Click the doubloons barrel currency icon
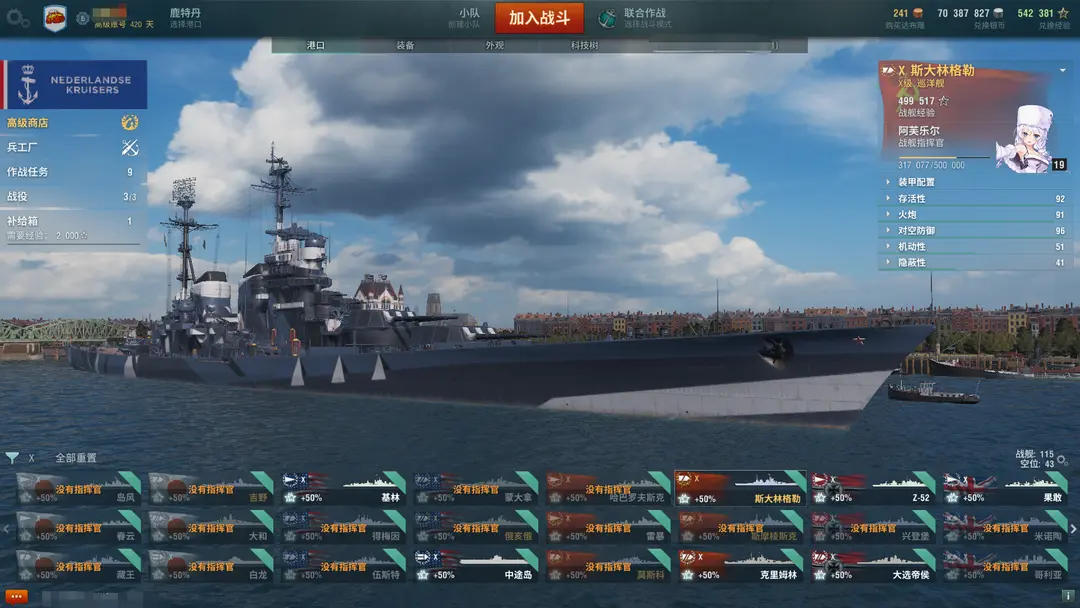 point(918,13)
